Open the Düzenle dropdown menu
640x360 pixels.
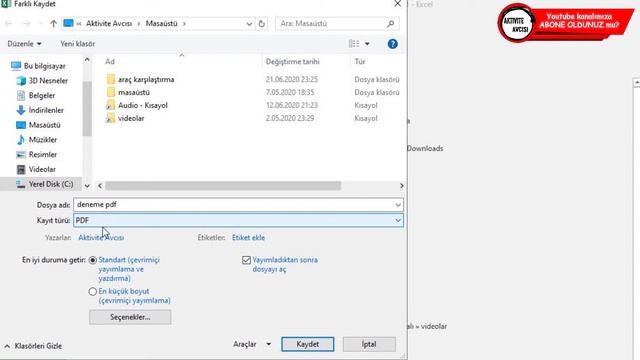coord(24,44)
